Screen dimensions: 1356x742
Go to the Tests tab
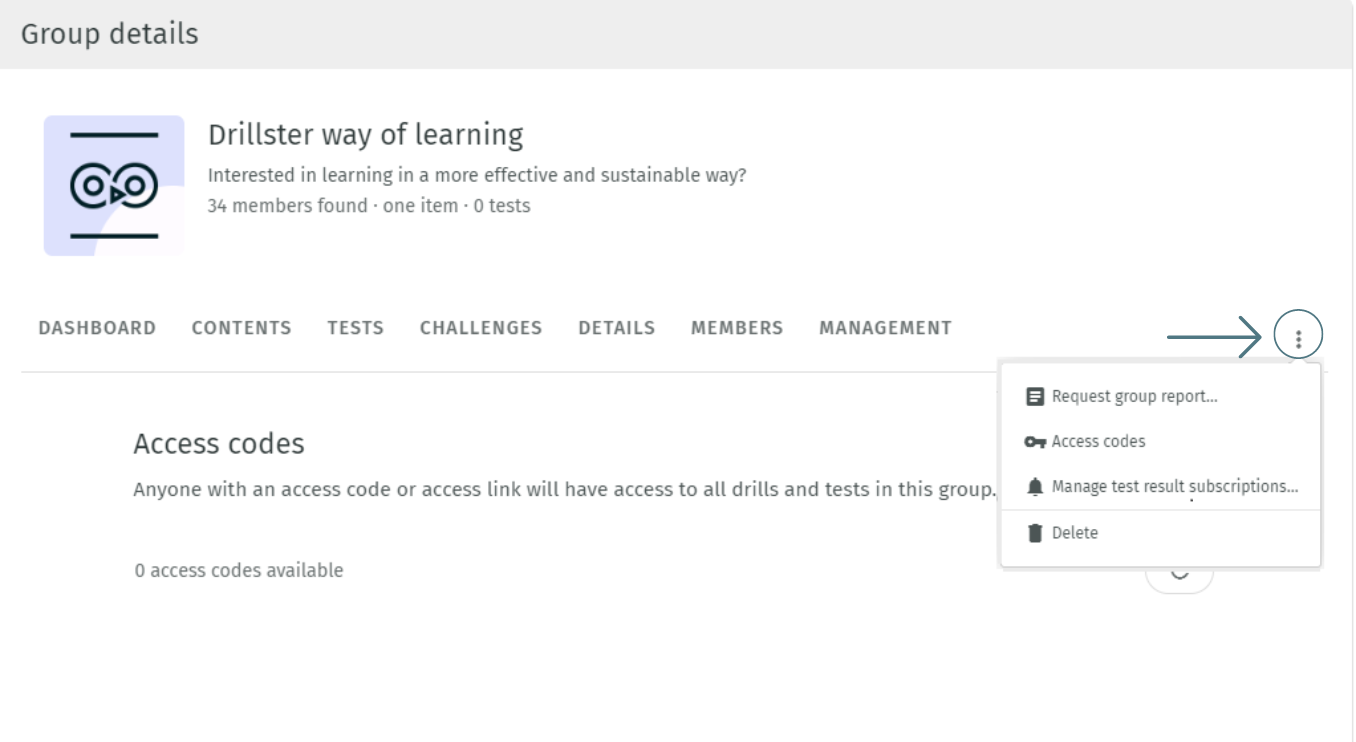[x=355, y=328]
